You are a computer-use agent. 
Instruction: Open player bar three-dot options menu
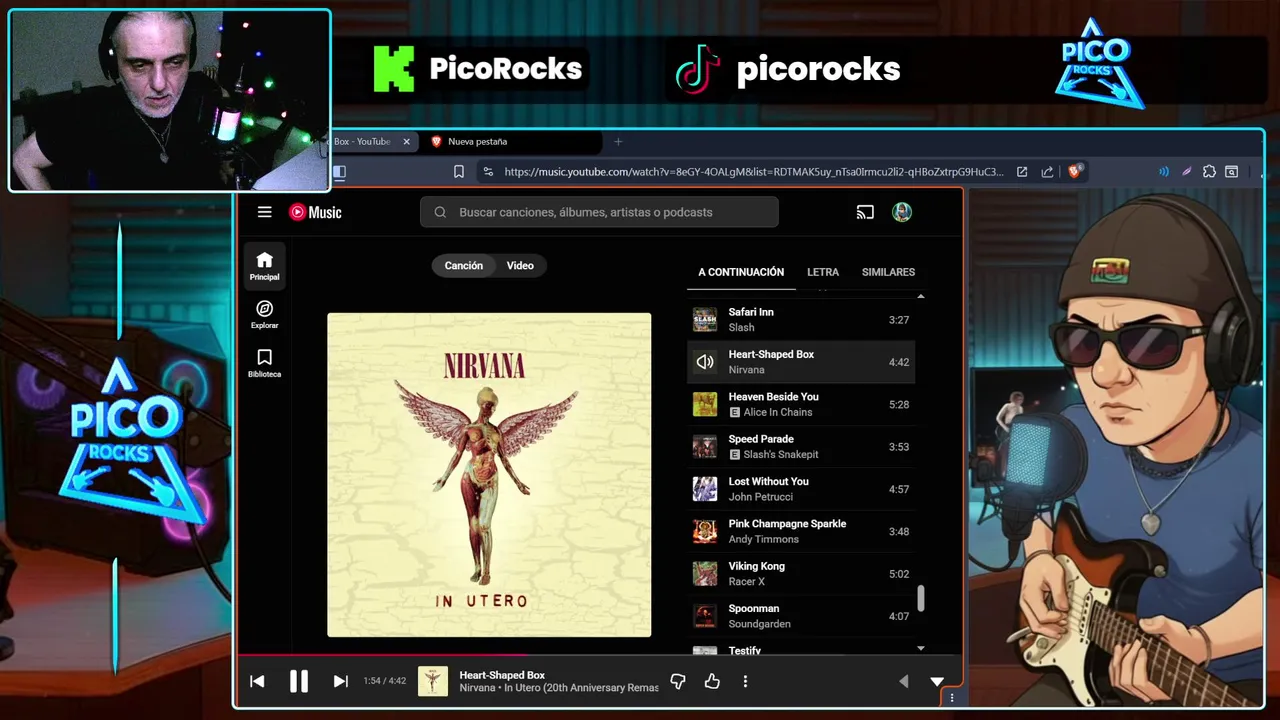tap(745, 681)
